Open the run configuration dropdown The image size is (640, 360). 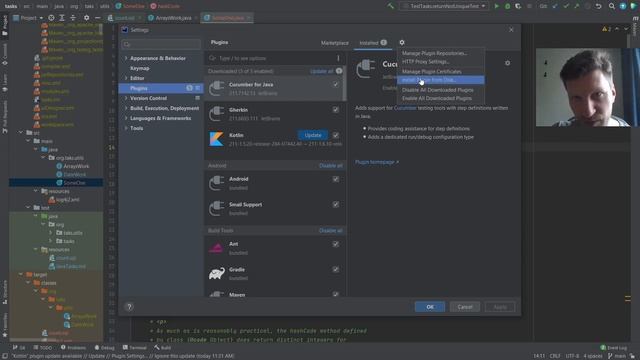tap(444, 6)
